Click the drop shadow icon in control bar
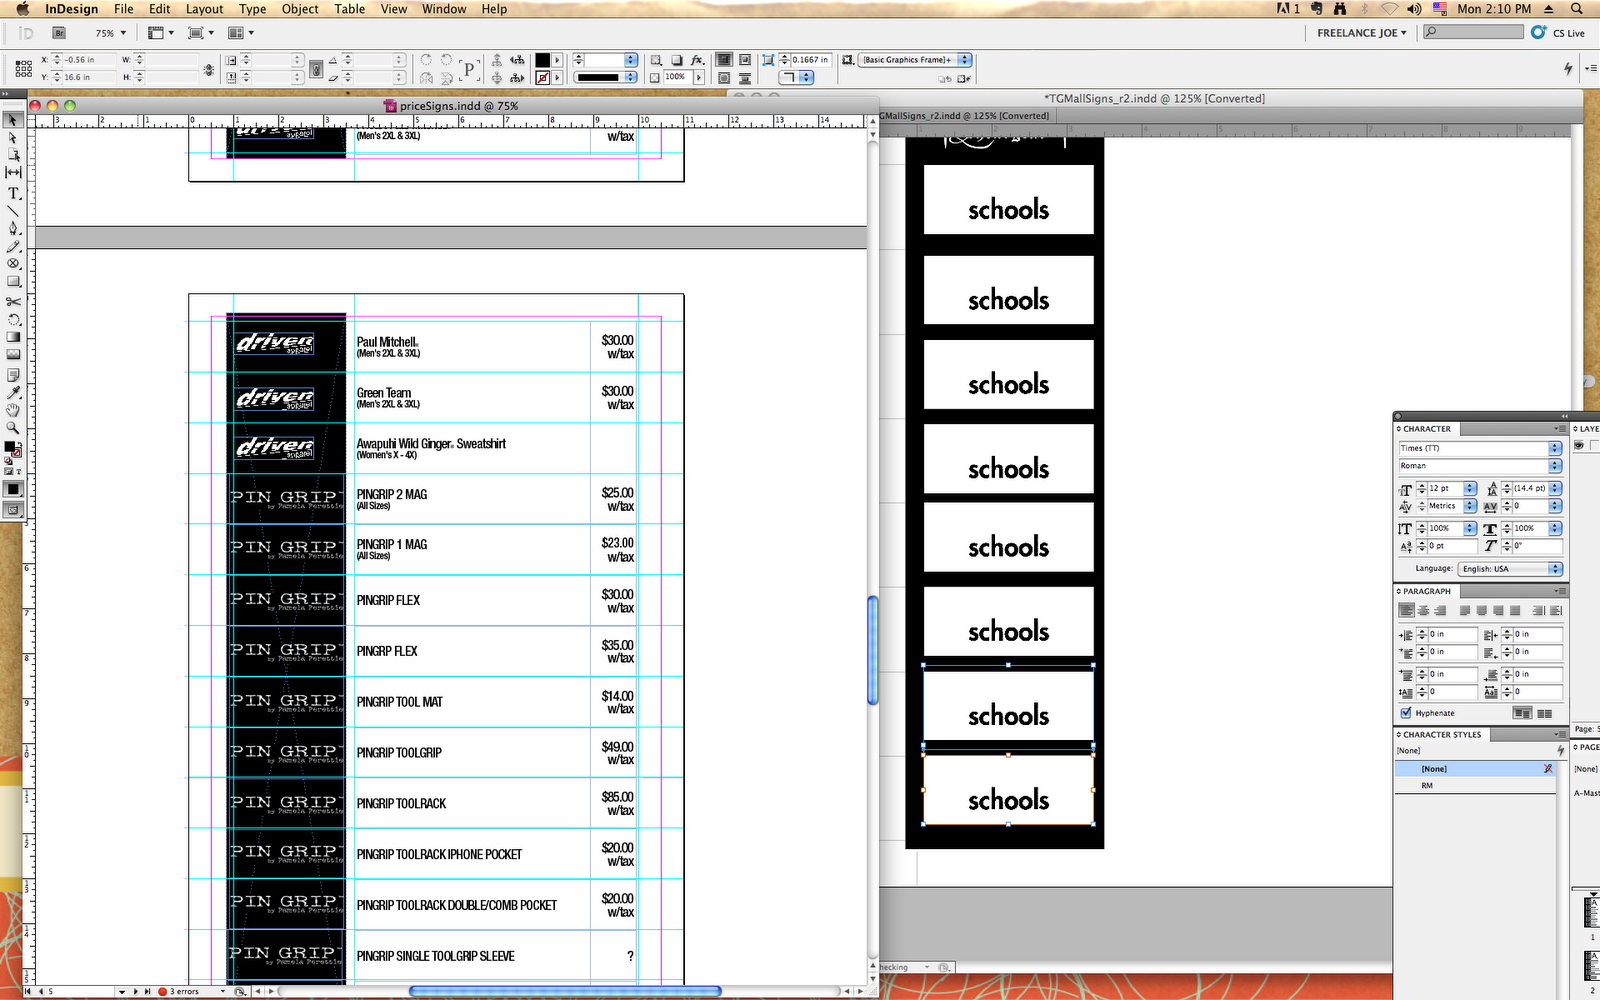The height and width of the screenshot is (1000, 1600). [x=677, y=60]
